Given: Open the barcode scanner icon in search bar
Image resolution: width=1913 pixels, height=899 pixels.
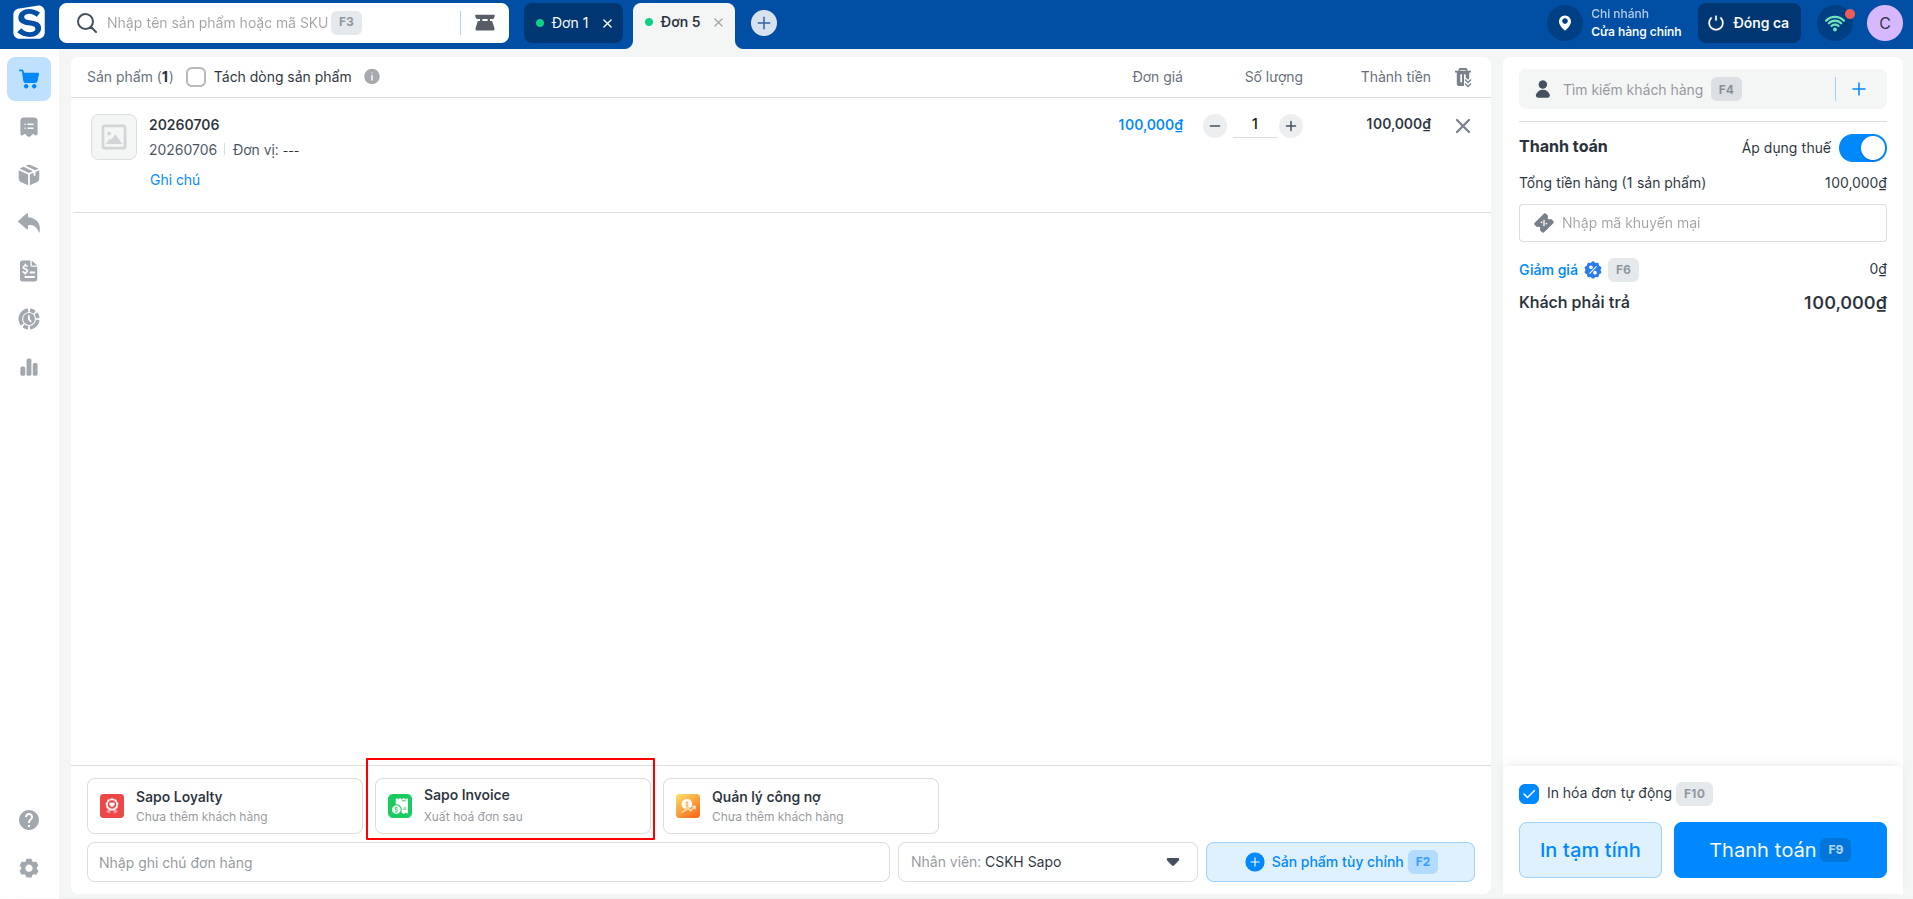Looking at the screenshot, I should [485, 23].
